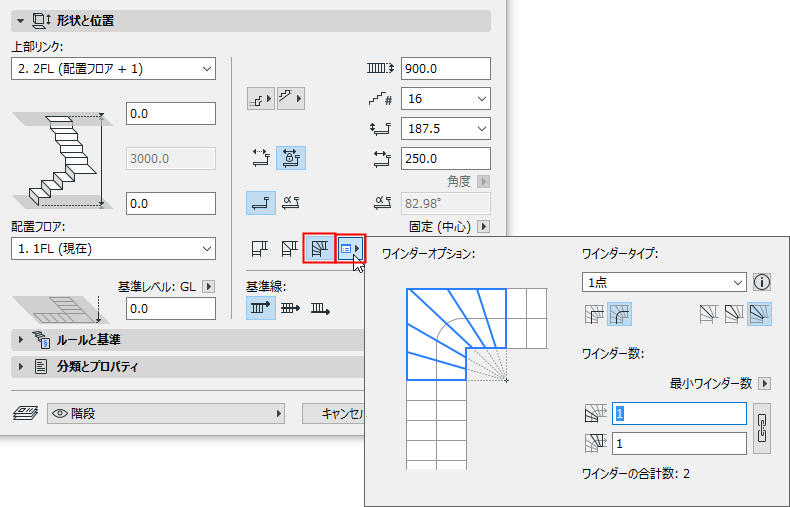Select the lock-symbol tread option icon
This screenshot has height=507, width=790.
[x=291, y=158]
